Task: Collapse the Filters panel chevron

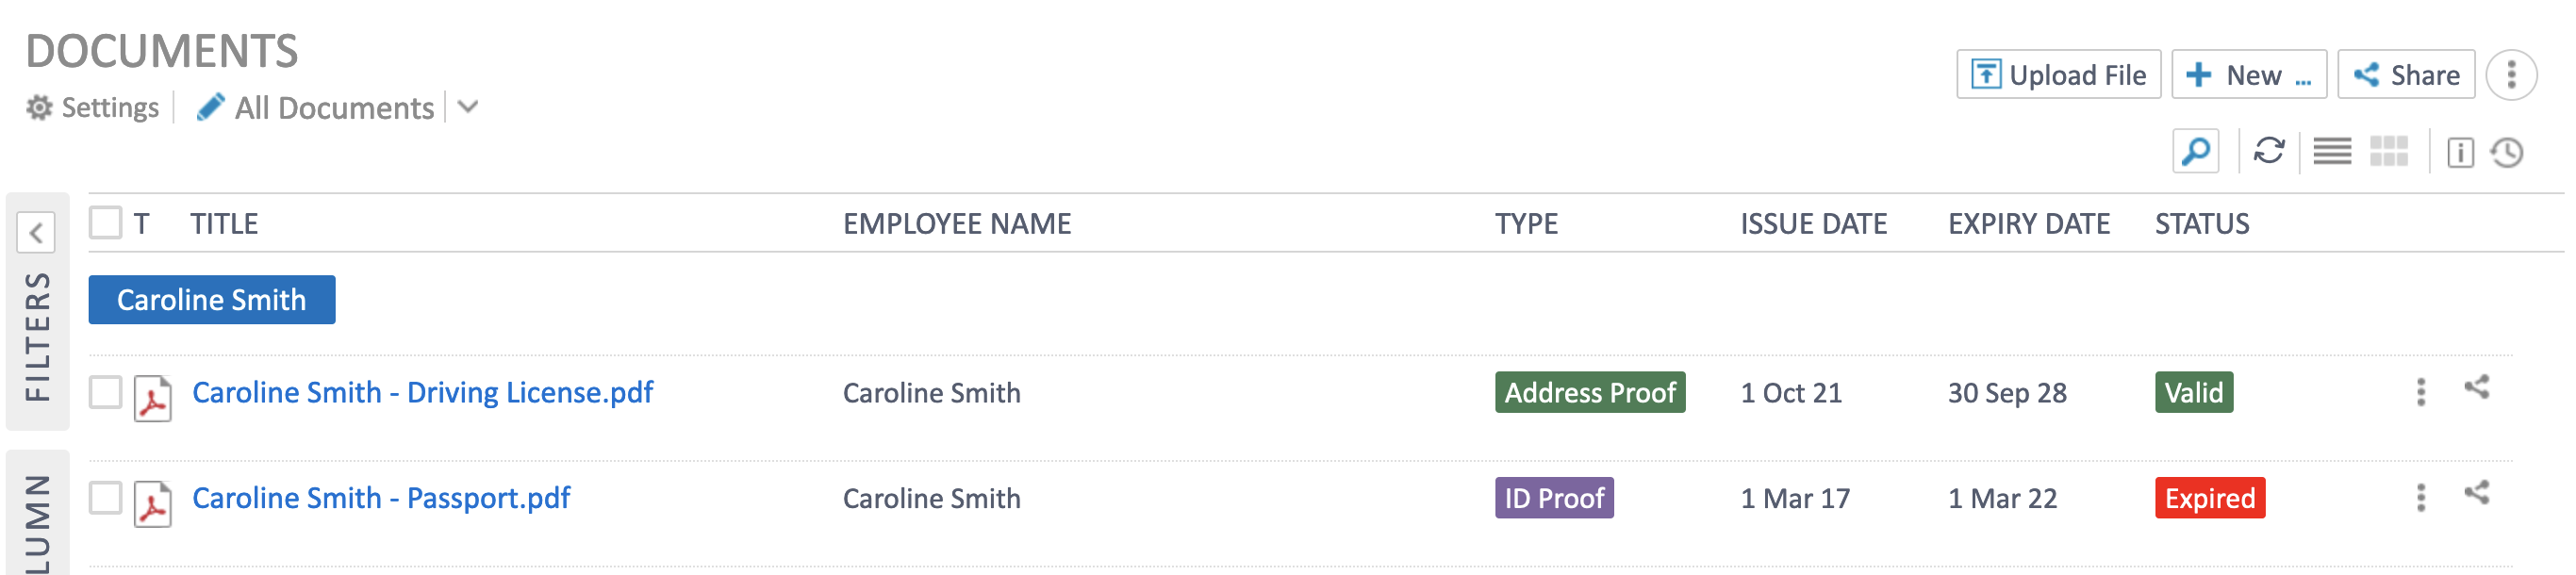Action: (36, 233)
